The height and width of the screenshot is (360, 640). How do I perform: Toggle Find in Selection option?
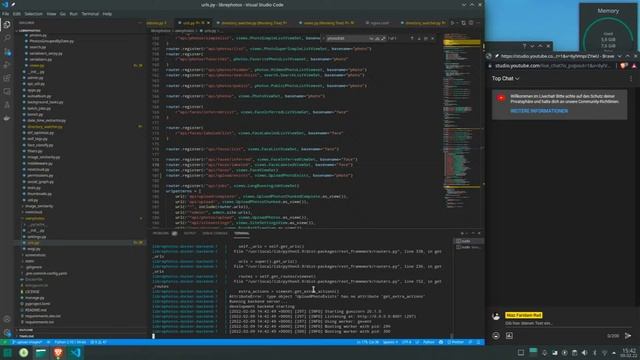[x=426, y=38]
